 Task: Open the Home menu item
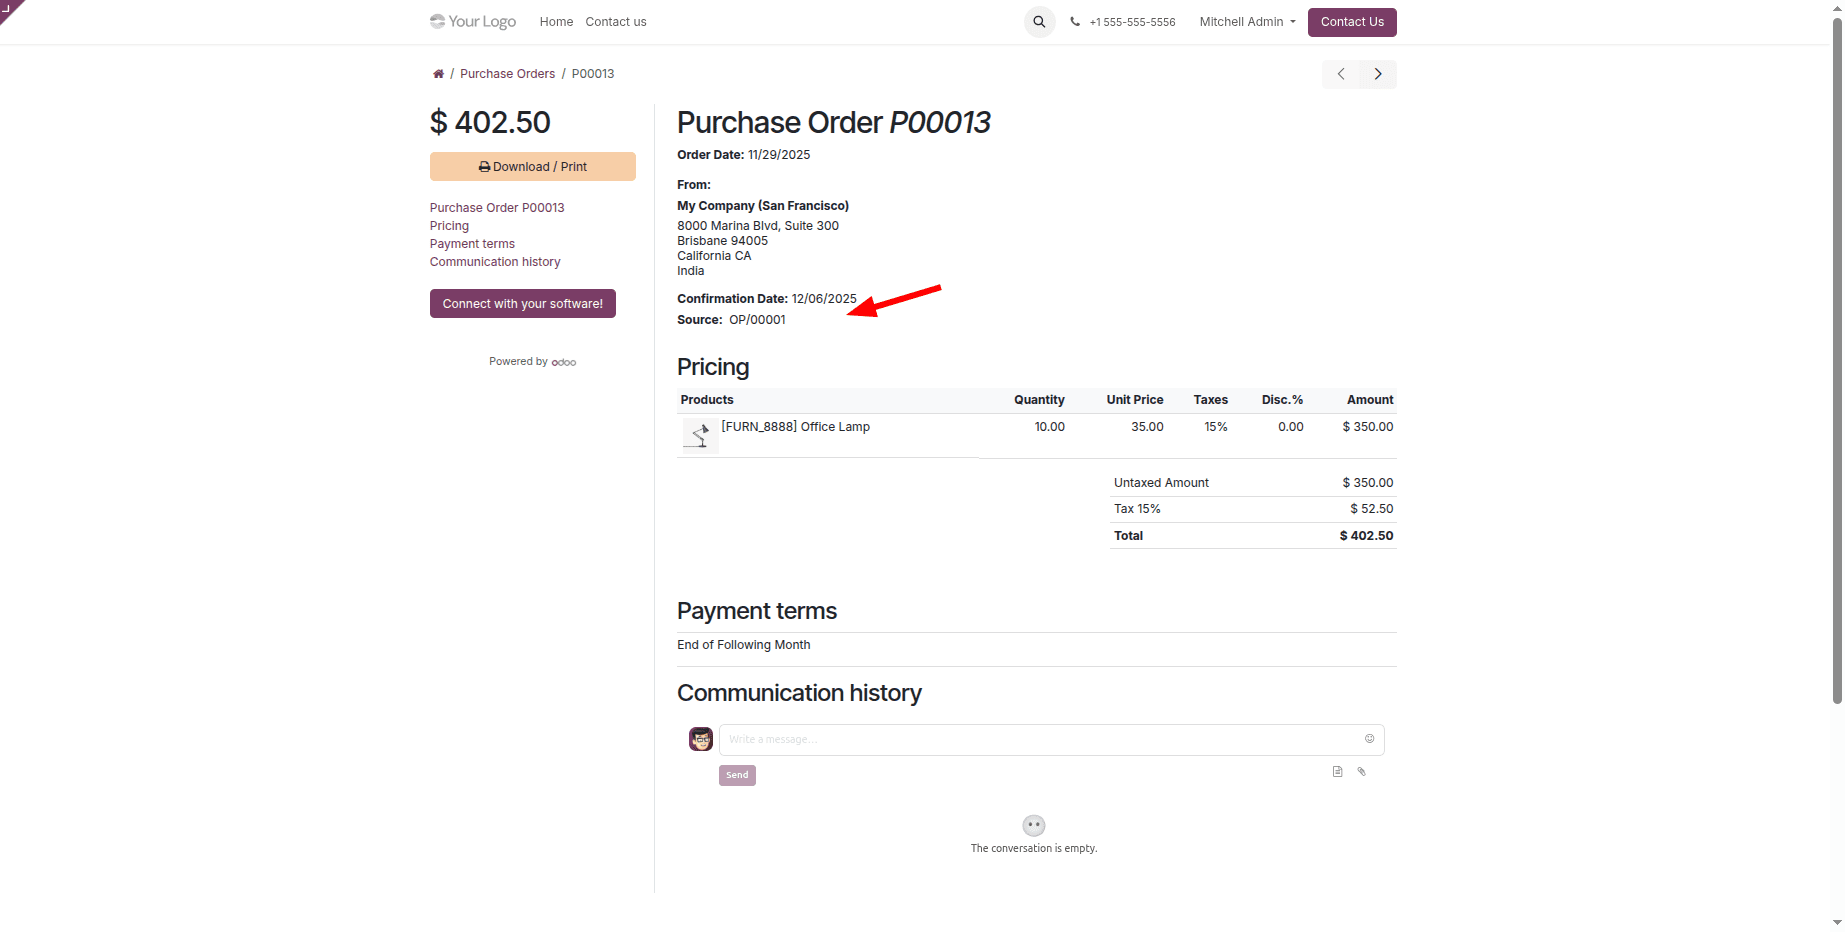point(556,21)
